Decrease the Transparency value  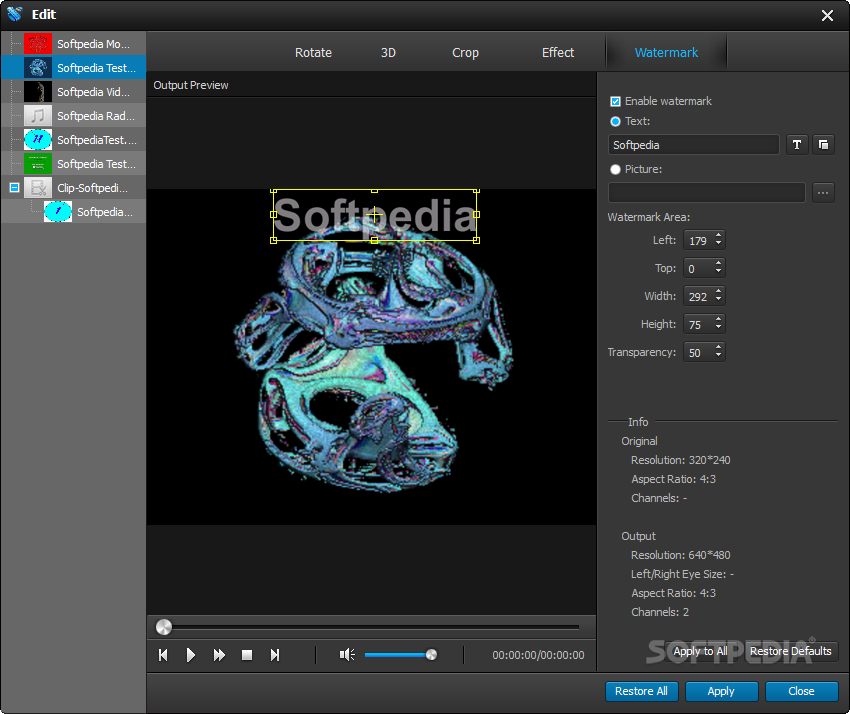(x=719, y=356)
